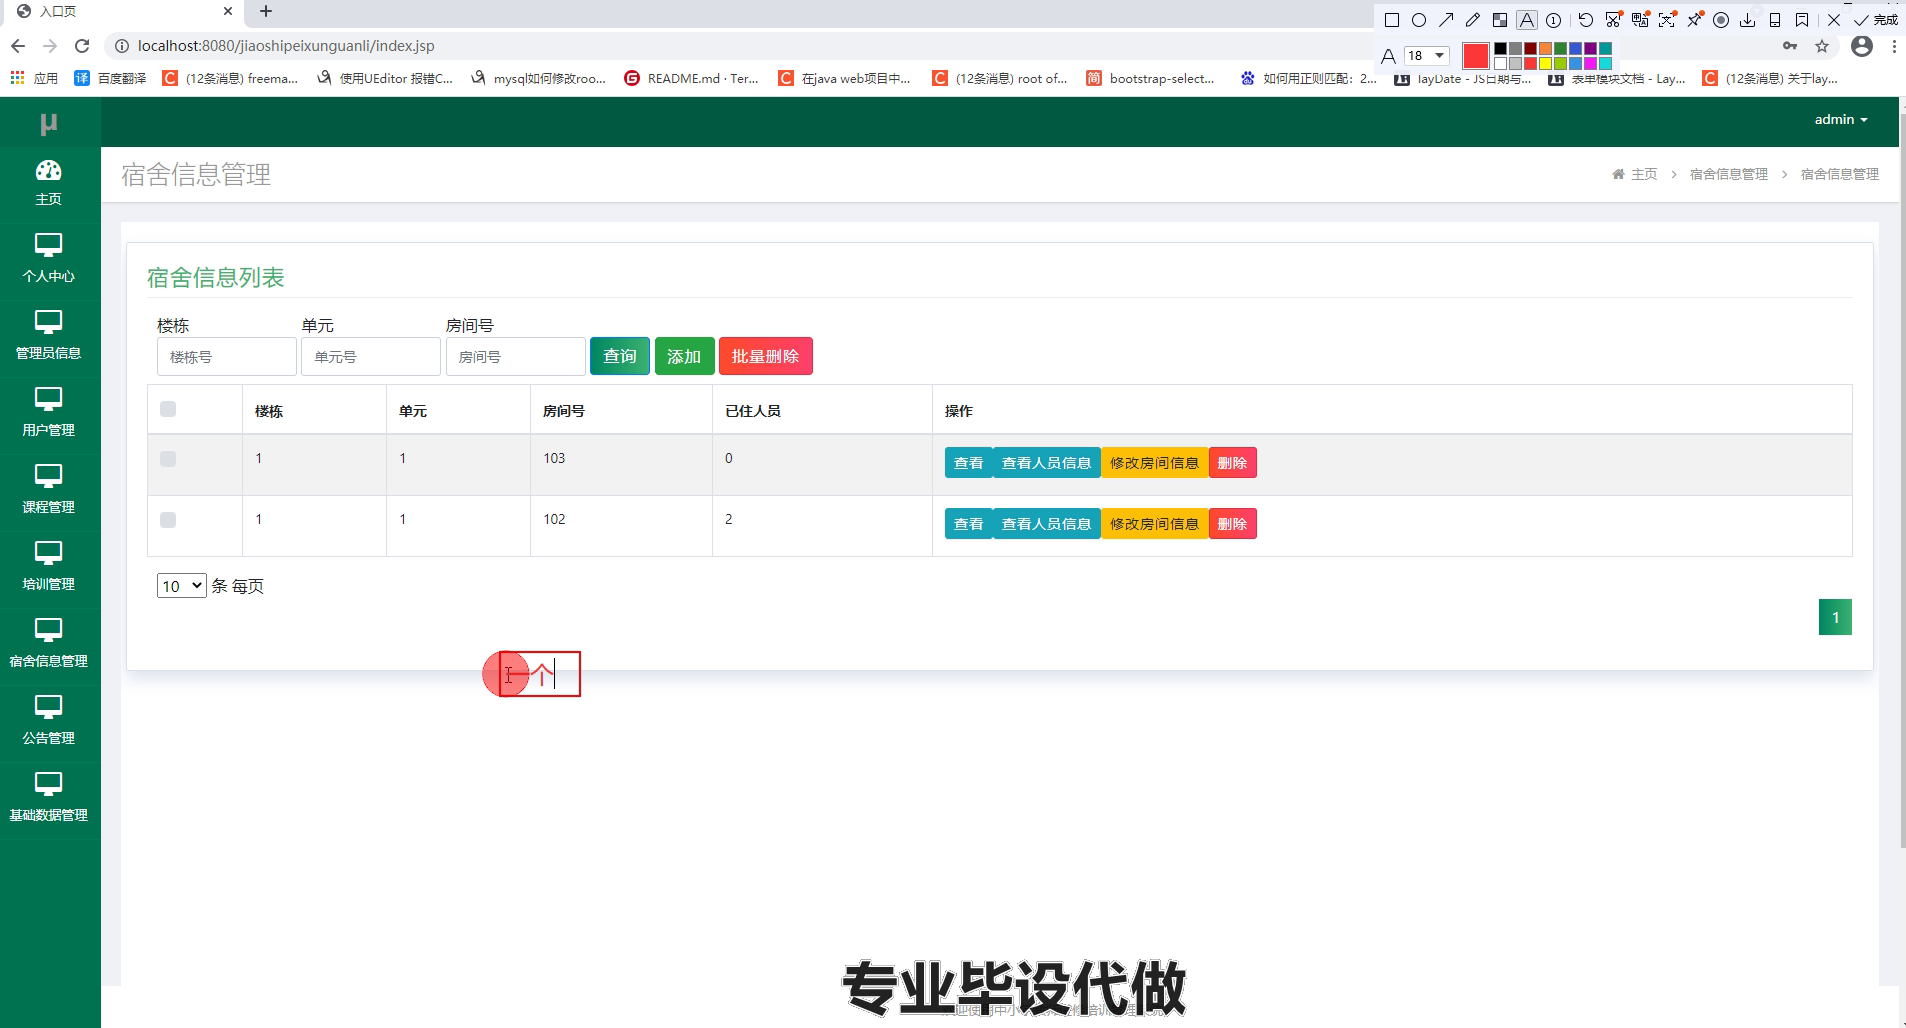The image size is (1906, 1028).
Task: Open README.md bookmark
Action: 691,78
